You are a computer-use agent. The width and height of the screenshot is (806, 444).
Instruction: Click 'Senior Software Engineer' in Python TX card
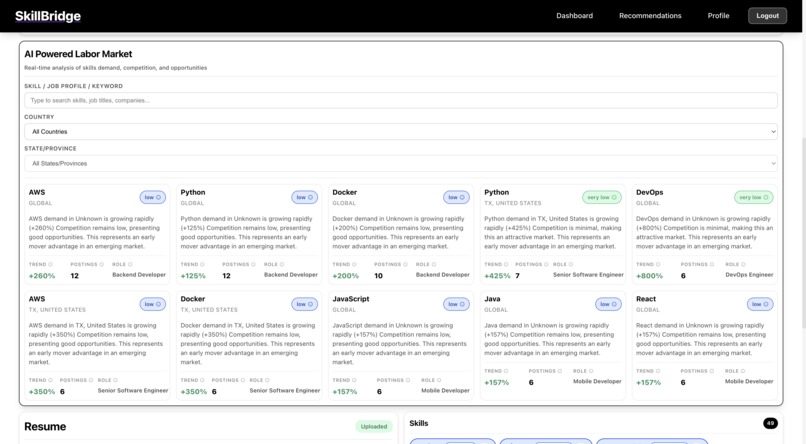[x=588, y=275]
